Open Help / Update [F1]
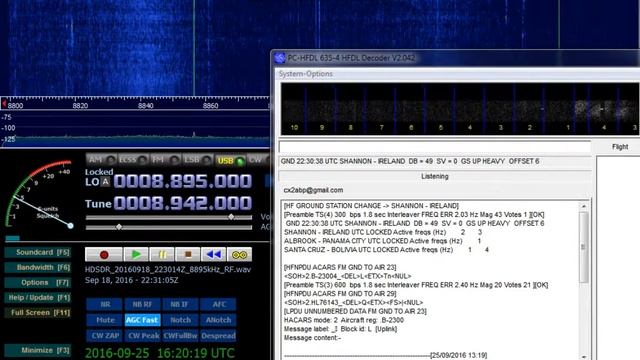This screenshot has width=640, height=360. [38, 298]
